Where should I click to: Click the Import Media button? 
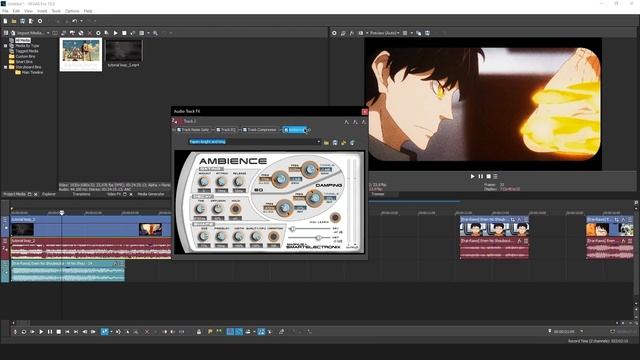(27, 33)
